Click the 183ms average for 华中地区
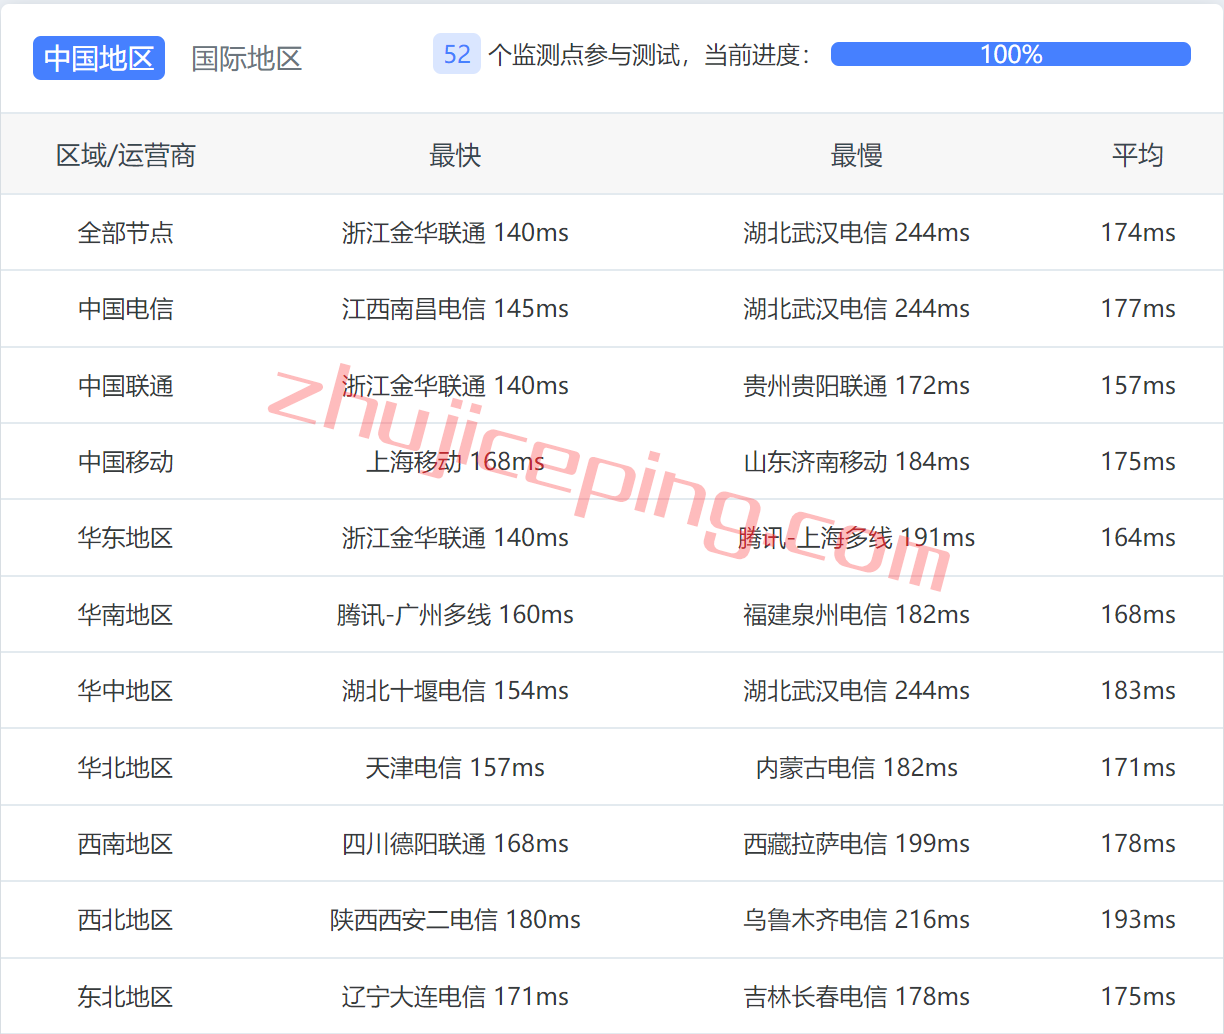 point(1138,690)
